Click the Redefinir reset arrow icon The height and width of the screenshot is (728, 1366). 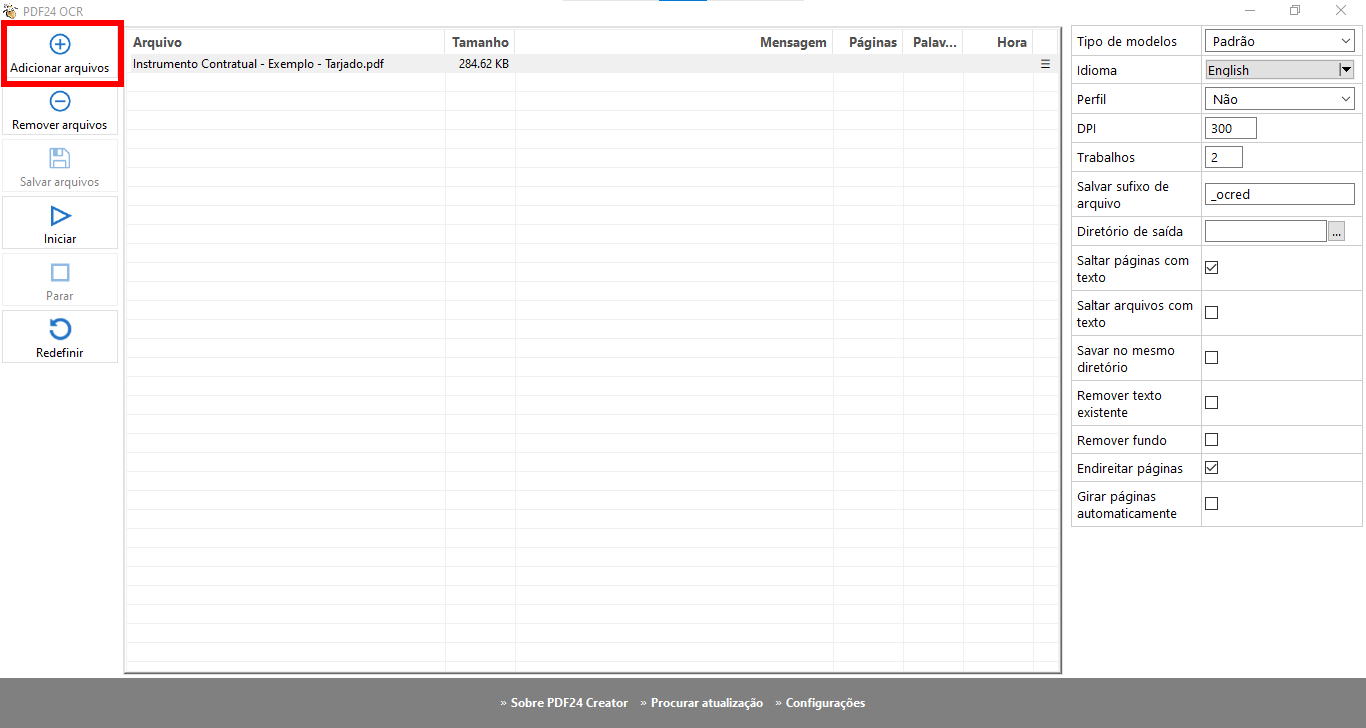[60, 329]
